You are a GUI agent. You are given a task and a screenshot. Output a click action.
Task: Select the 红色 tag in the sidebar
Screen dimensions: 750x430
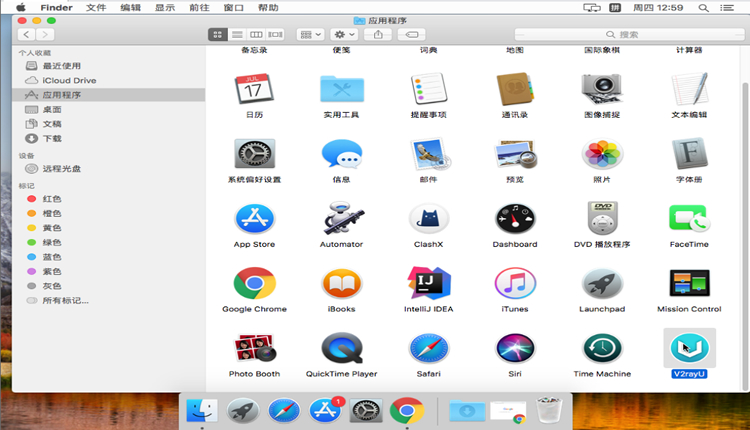point(52,199)
